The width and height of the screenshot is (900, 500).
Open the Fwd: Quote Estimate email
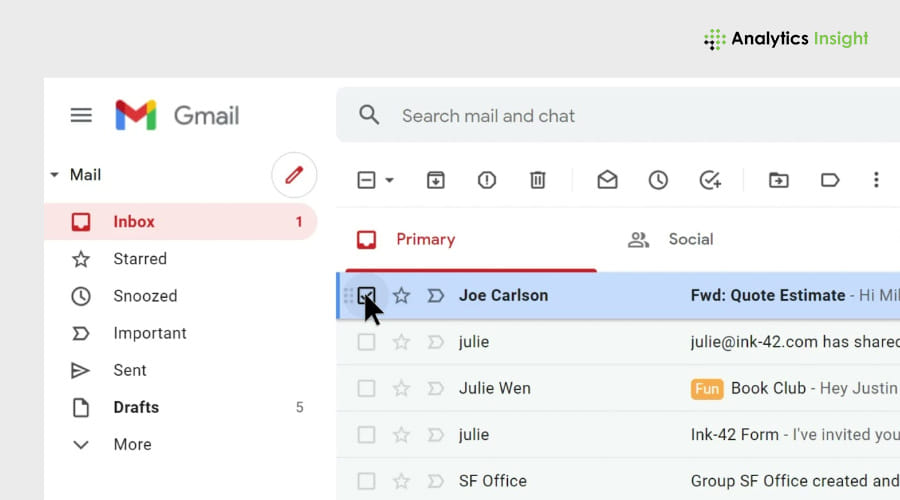click(x=768, y=296)
